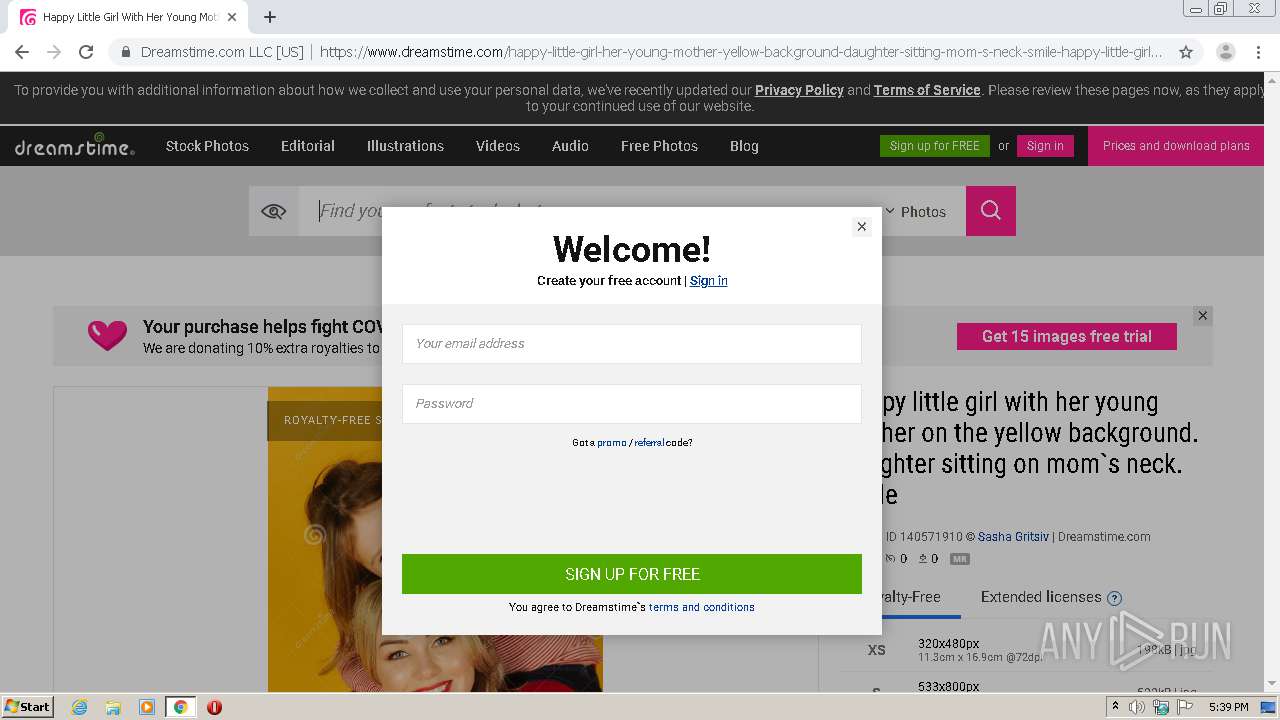Image resolution: width=1280 pixels, height=720 pixels.
Task: Click the 5:39 PM taskbar clock
Action: coord(1228,707)
